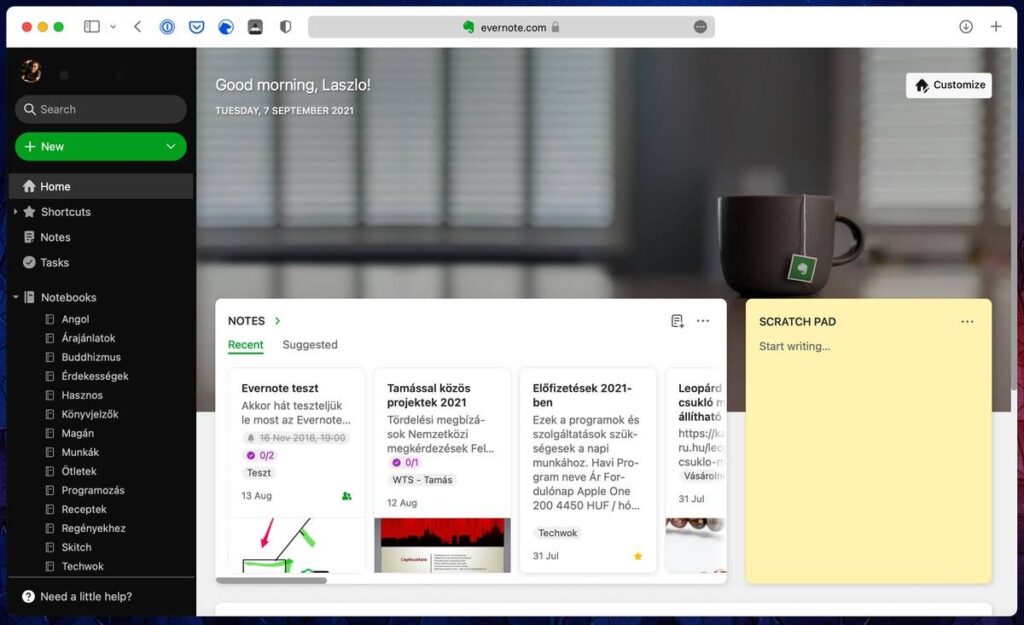Click the dark square extension icon in toolbar
Image resolution: width=1024 pixels, height=625 pixels.
coord(255,27)
